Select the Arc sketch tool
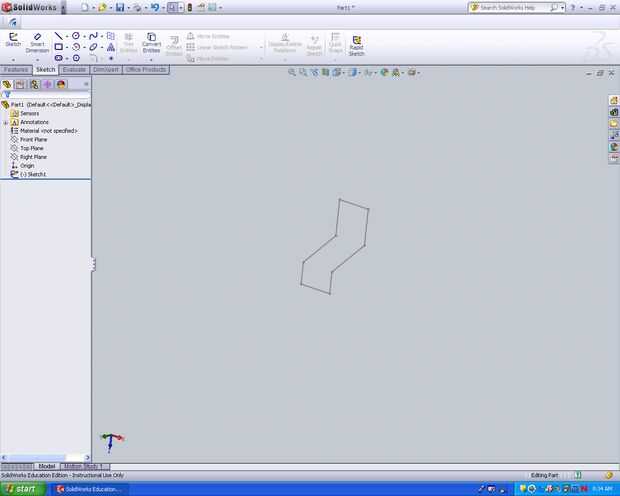The image size is (620, 496). tap(76, 47)
